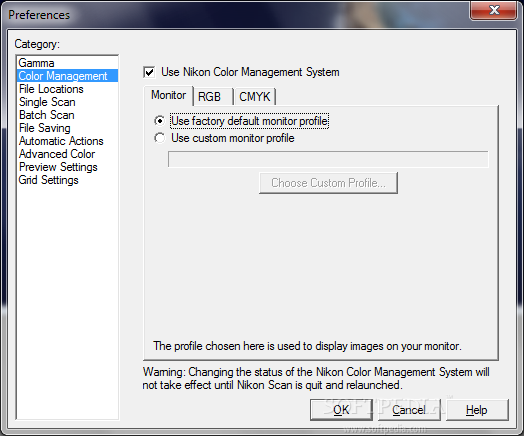Toggle Use Nikon Color Management System checkbox
Viewport: 524px width, 436px height.
149,72
